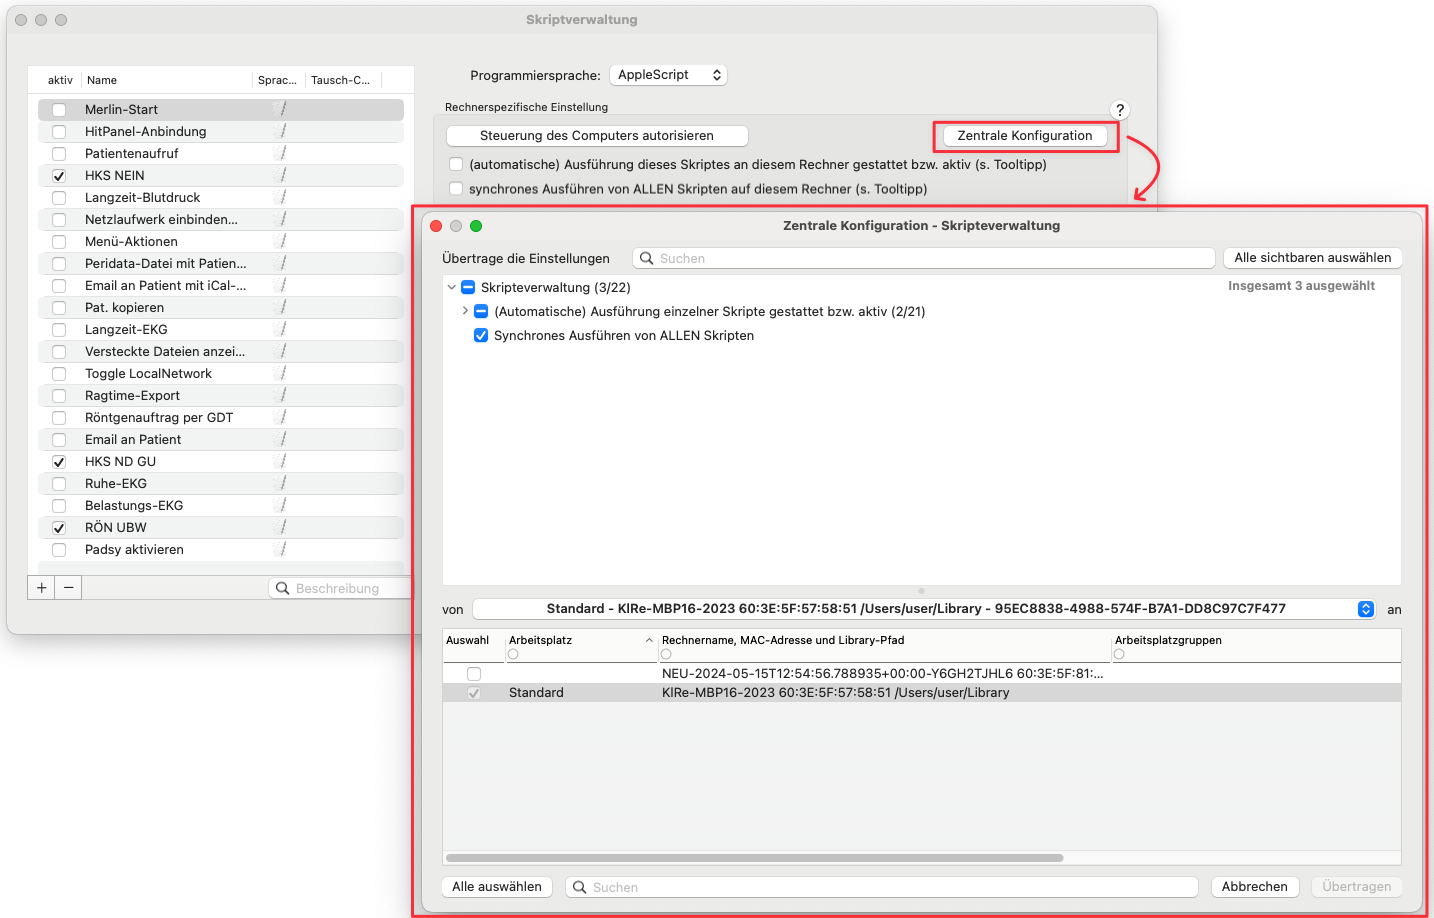Viewport: 1434px width, 918px height.
Task: Toggle the HKS NEIN aktiv checkbox
Action: 59,176
